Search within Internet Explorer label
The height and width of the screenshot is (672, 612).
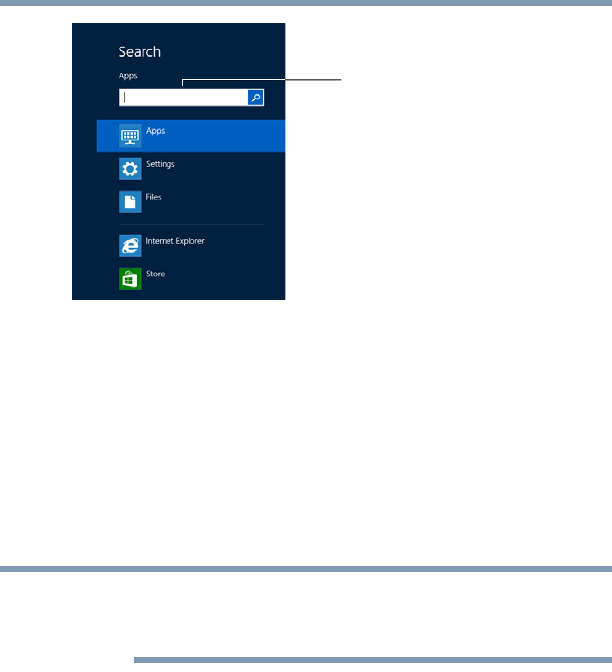[175, 241]
